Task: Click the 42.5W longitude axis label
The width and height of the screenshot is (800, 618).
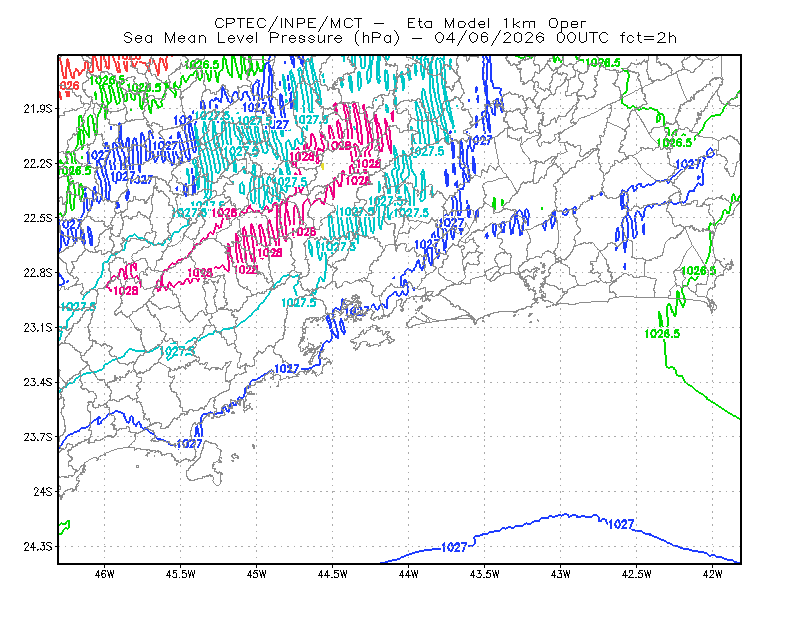Action: (x=637, y=574)
